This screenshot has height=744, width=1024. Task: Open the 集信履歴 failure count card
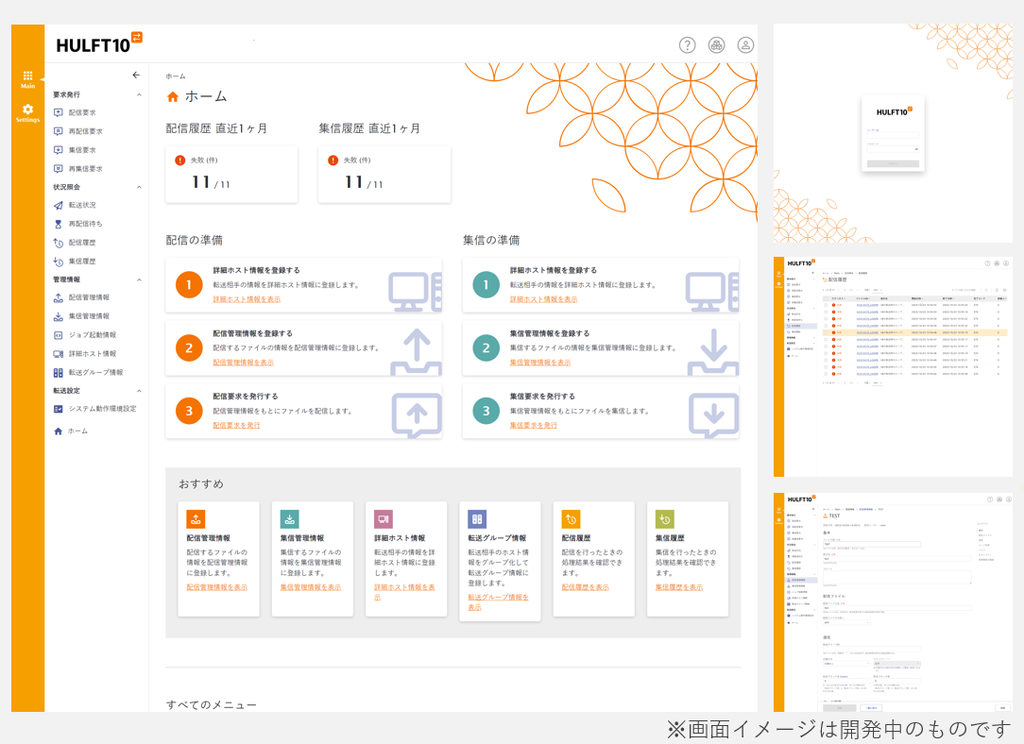pos(385,174)
